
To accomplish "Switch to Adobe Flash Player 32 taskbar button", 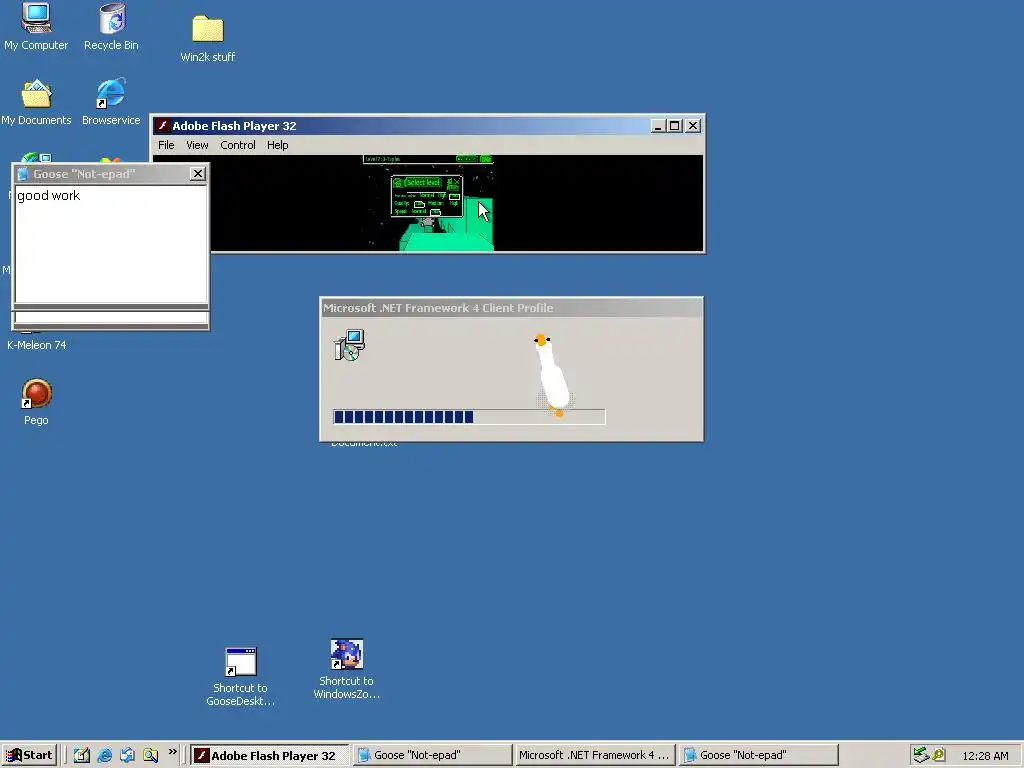I will pyautogui.click(x=270, y=755).
